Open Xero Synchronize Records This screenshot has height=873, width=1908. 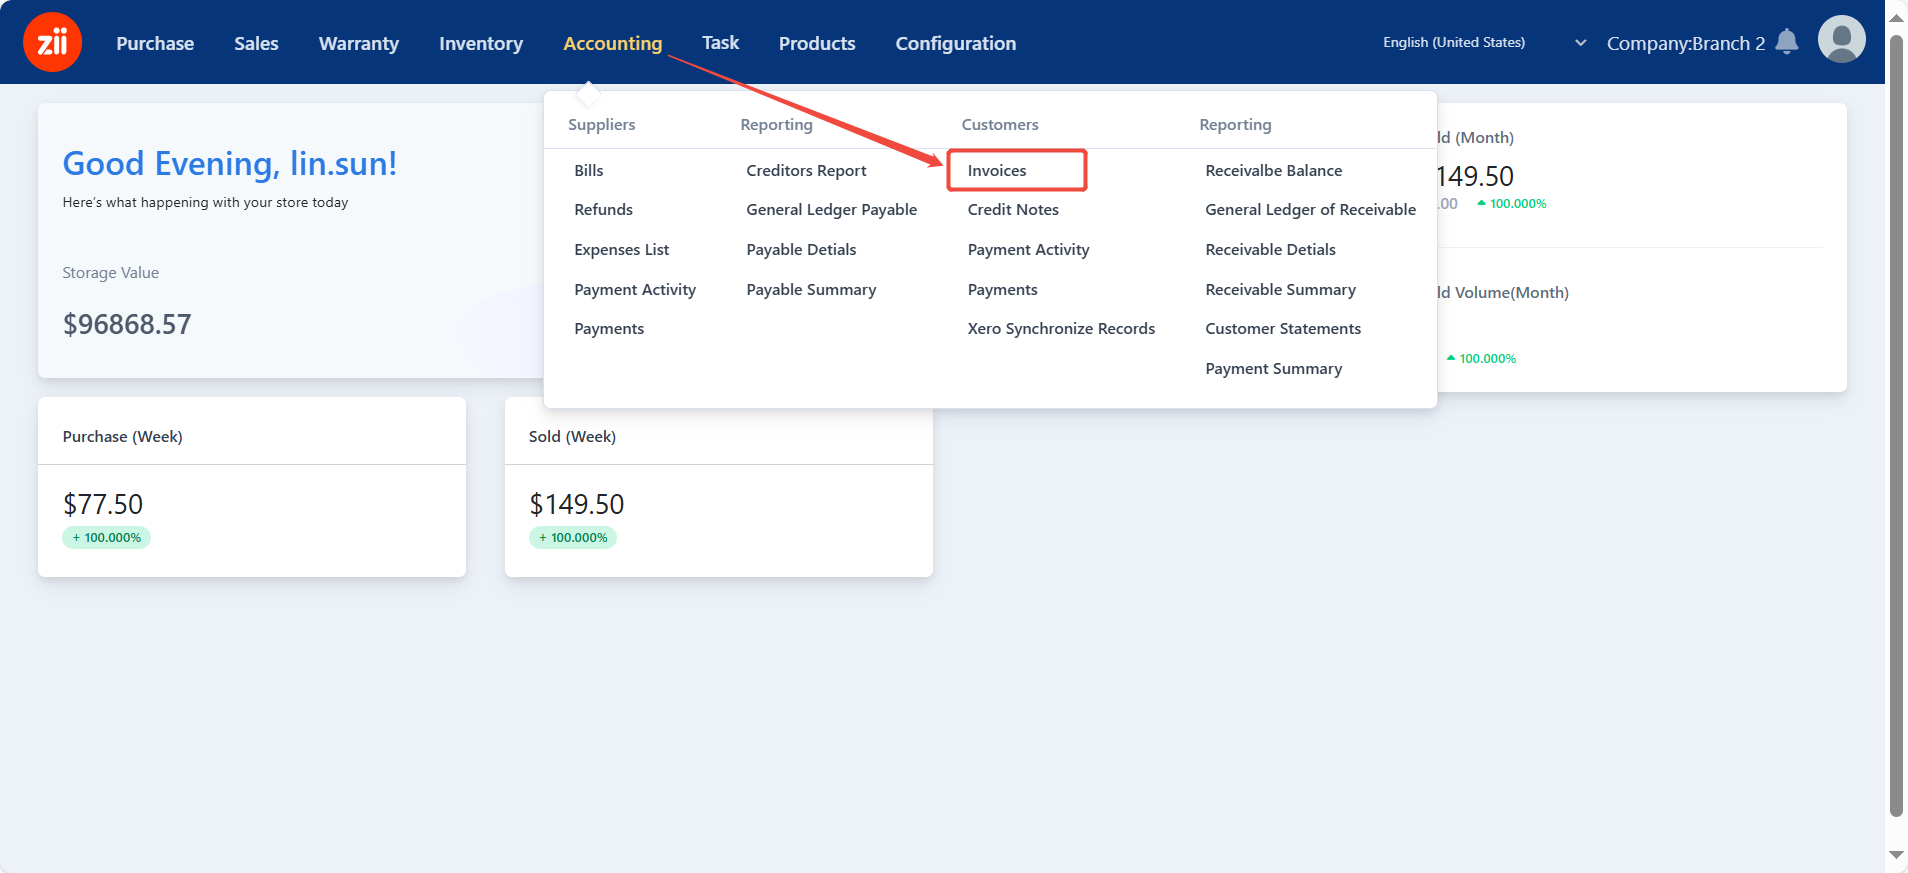click(1061, 328)
